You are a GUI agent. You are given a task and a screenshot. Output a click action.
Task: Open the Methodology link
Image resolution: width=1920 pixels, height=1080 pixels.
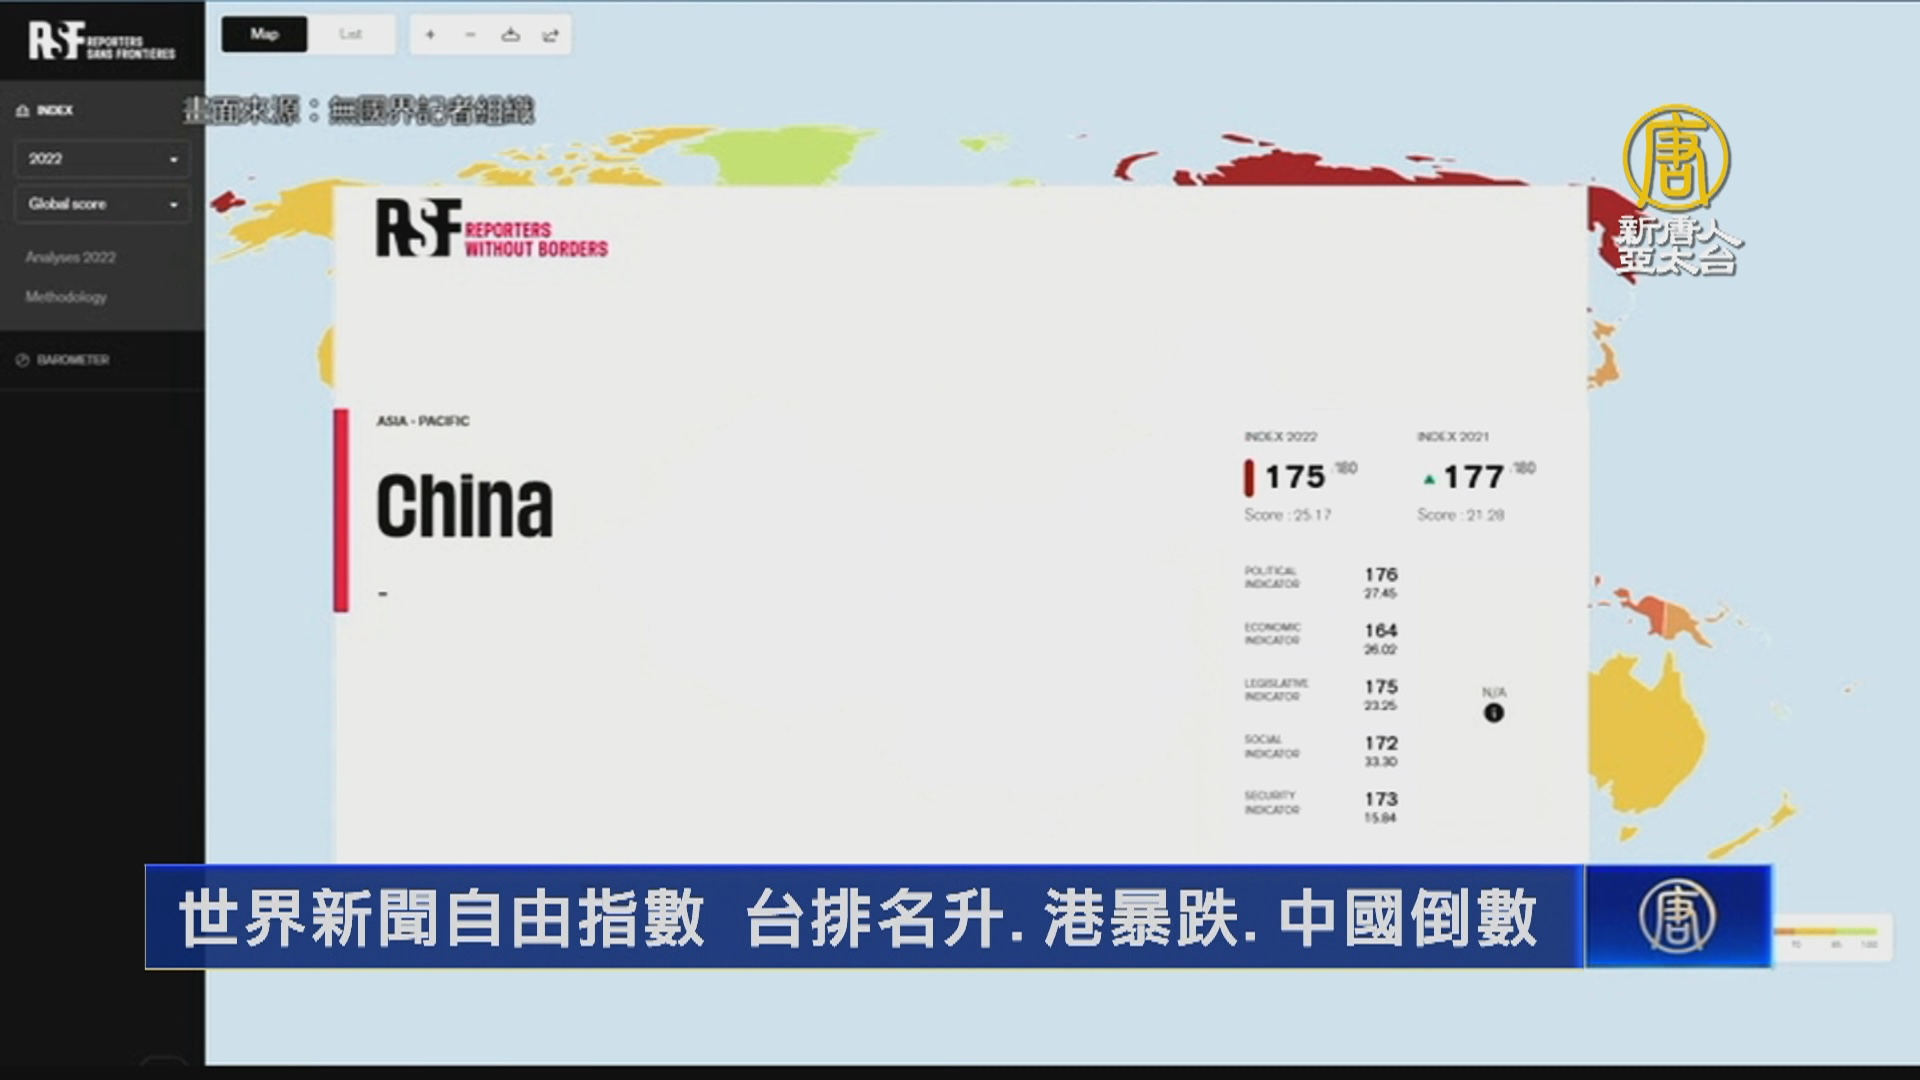pos(66,297)
